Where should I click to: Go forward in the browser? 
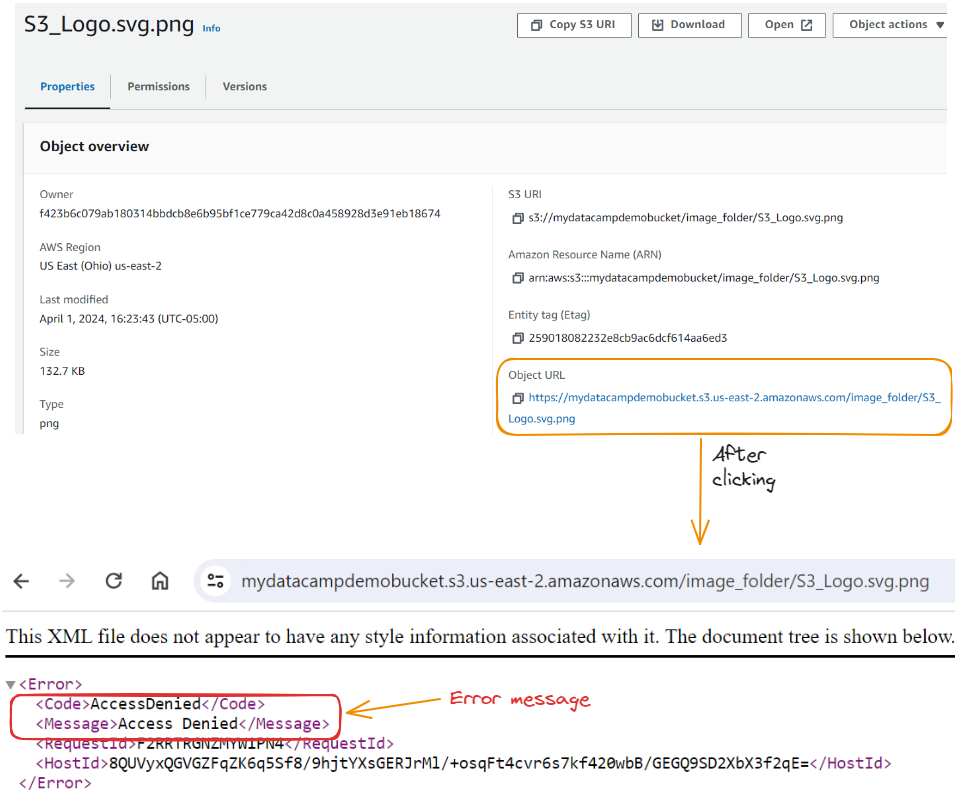click(67, 581)
